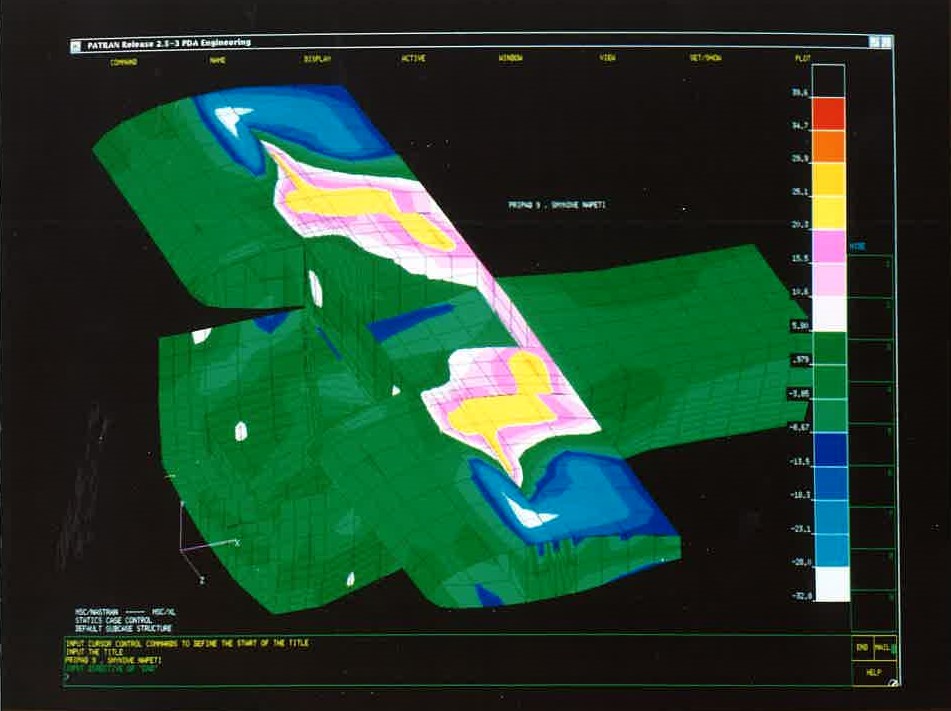Click the resize grip in bottom-right corner

point(892,683)
